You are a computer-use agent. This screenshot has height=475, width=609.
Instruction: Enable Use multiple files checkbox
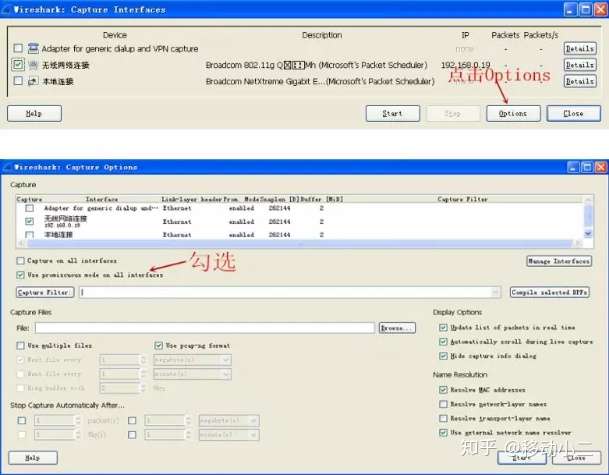pyautogui.click(x=21, y=345)
